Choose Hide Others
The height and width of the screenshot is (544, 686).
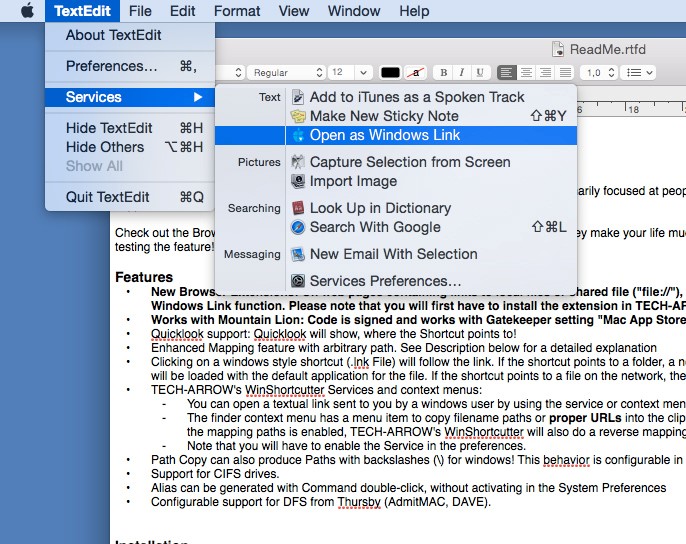tap(130, 147)
